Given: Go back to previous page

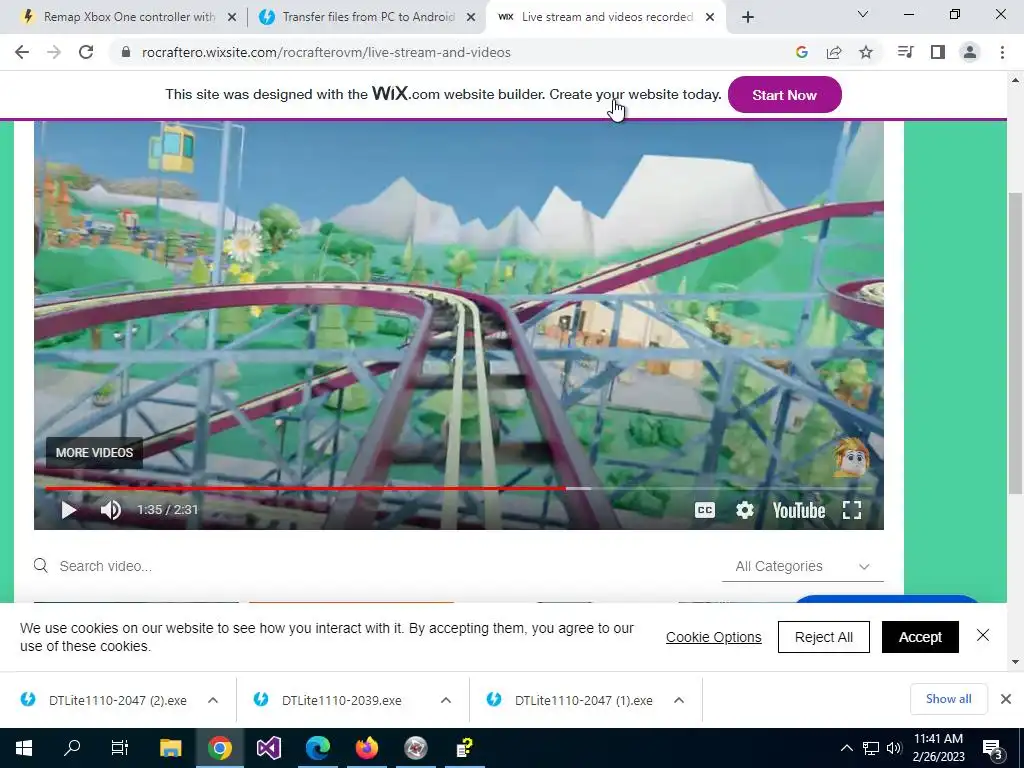Looking at the screenshot, I should [22, 52].
